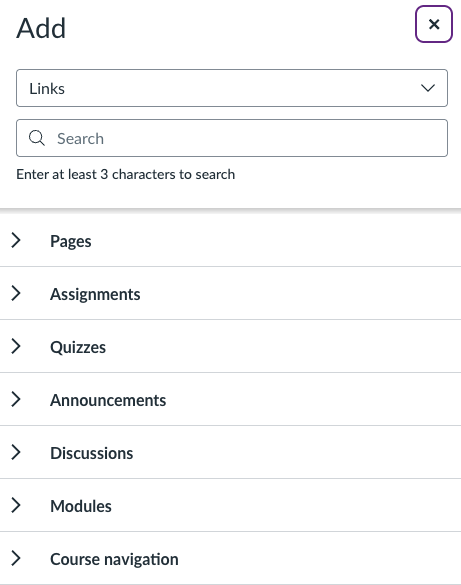Click the Modules label
Image resolution: width=461 pixels, height=585 pixels.
pos(81,506)
